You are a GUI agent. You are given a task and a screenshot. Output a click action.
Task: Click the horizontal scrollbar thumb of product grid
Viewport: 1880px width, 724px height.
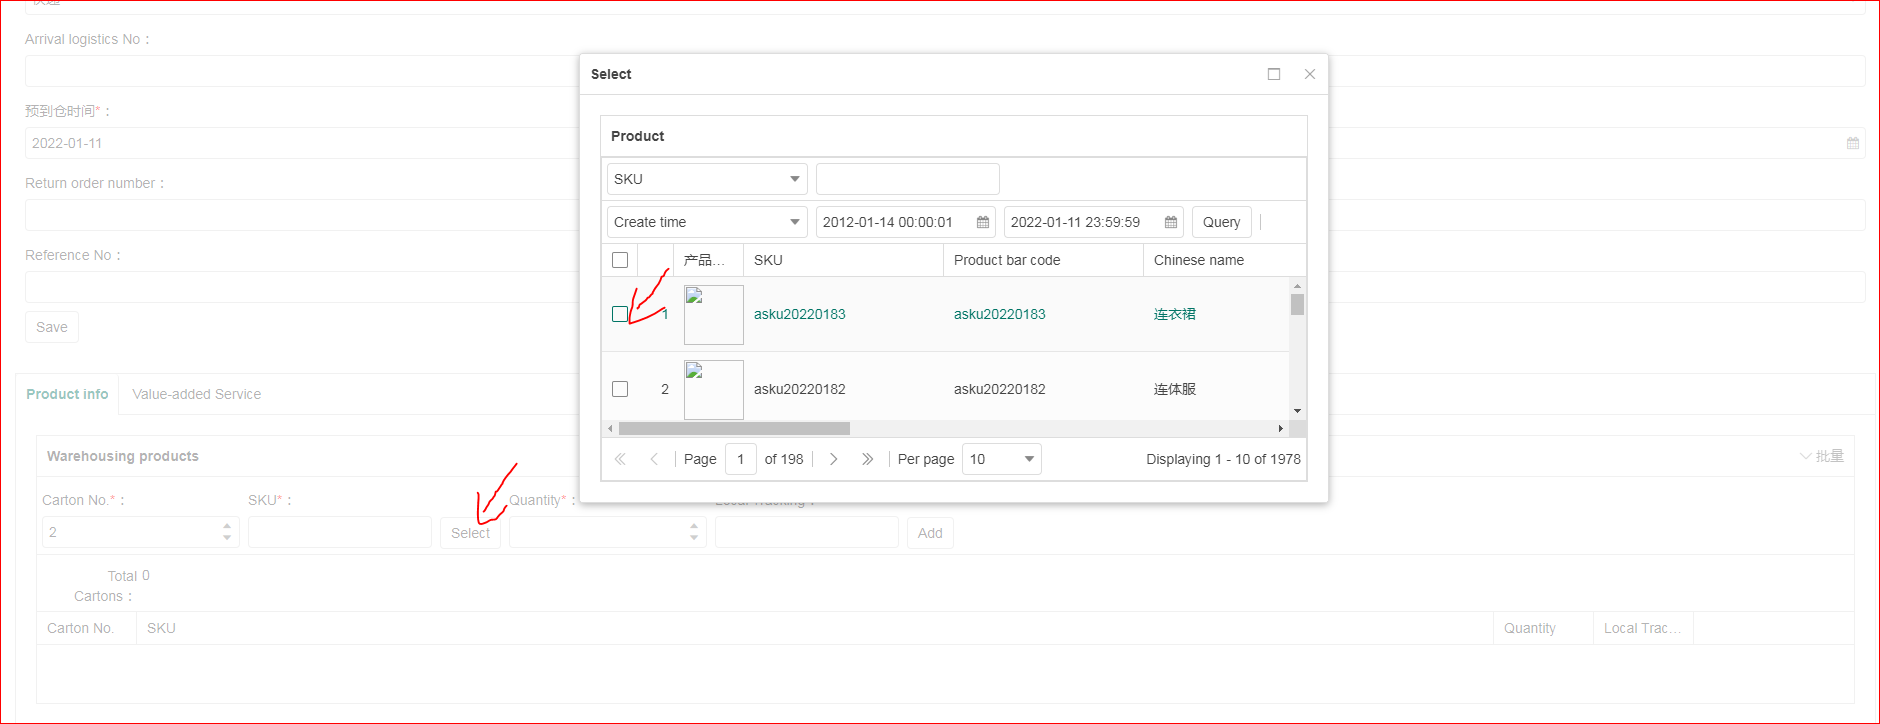click(x=734, y=428)
